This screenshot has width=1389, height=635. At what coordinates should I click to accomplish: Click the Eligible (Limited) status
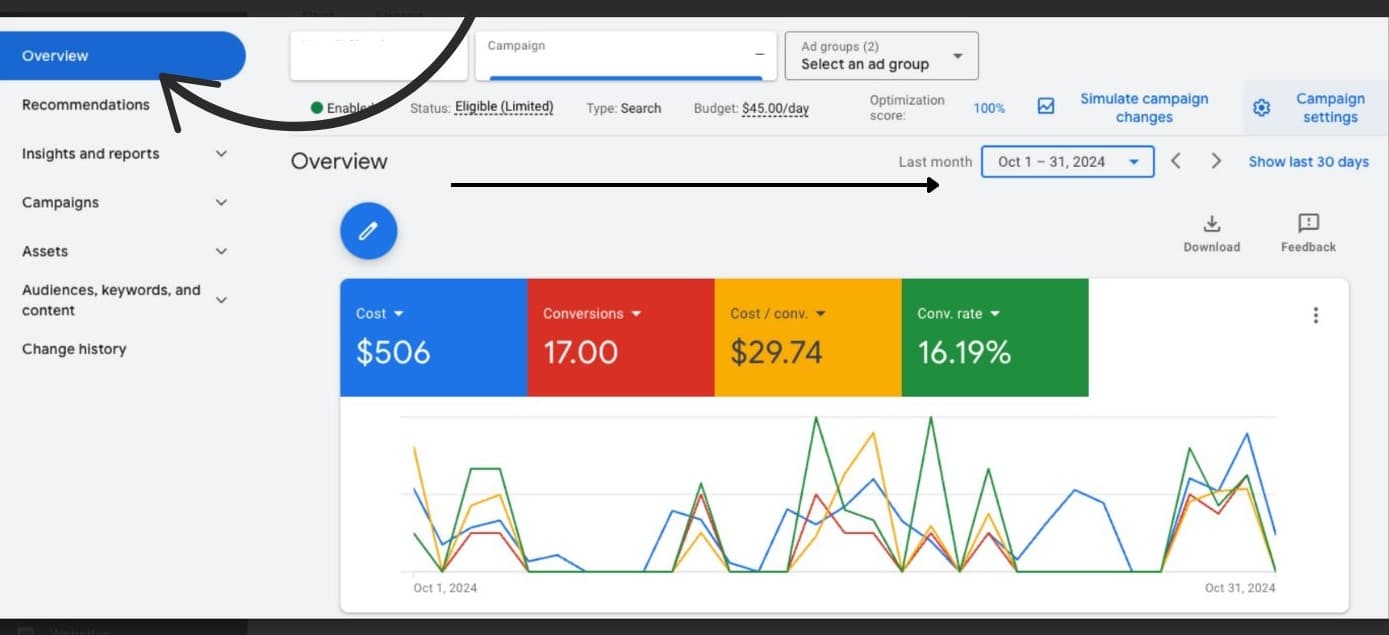504,107
